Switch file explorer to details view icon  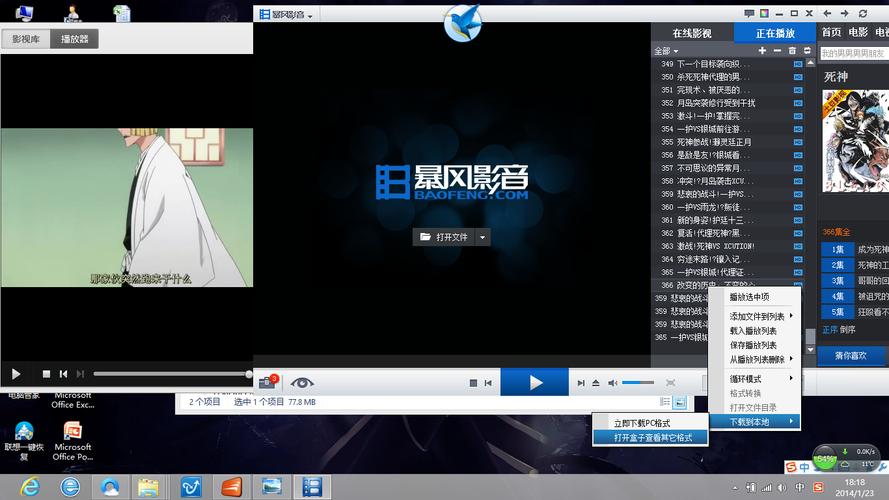point(665,402)
